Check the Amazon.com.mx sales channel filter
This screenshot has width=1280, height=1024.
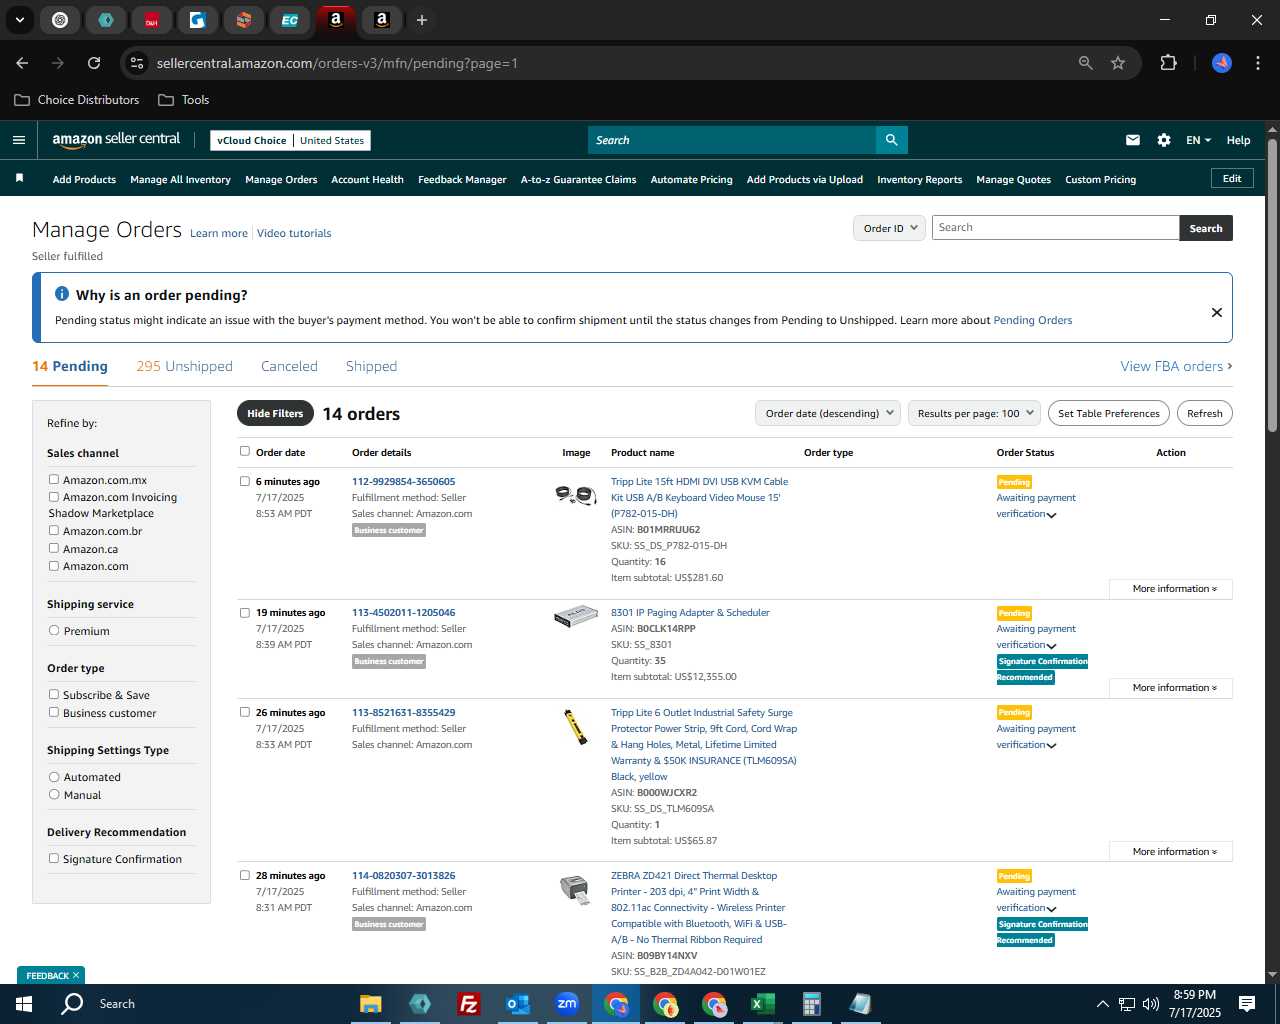pos(54,480)
